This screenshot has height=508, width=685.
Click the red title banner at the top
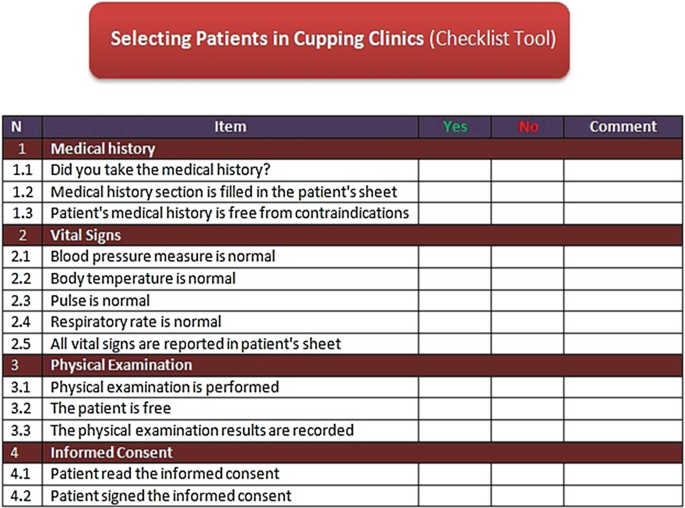329,40
